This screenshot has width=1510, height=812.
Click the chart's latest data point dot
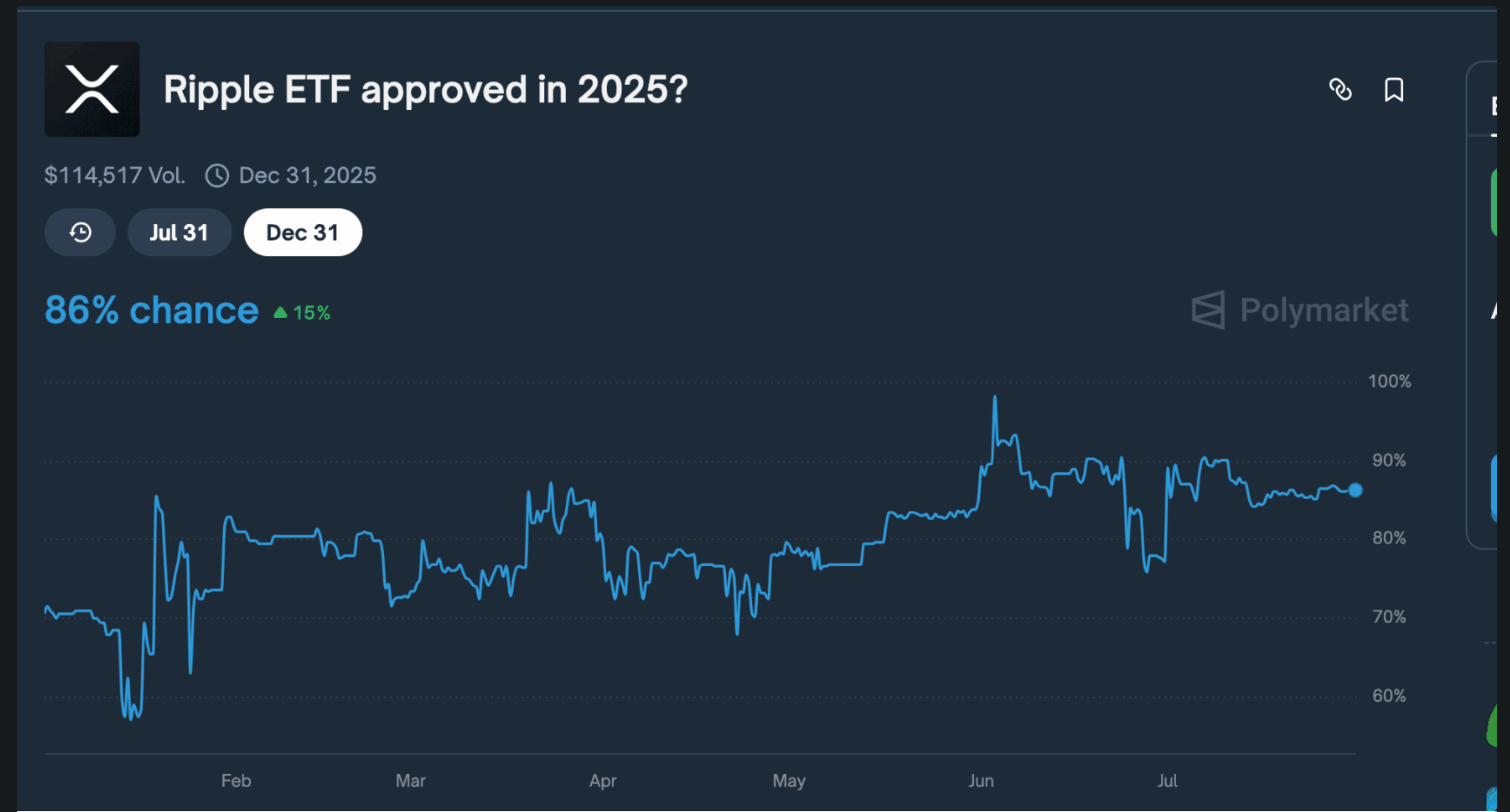[1355, 490]
